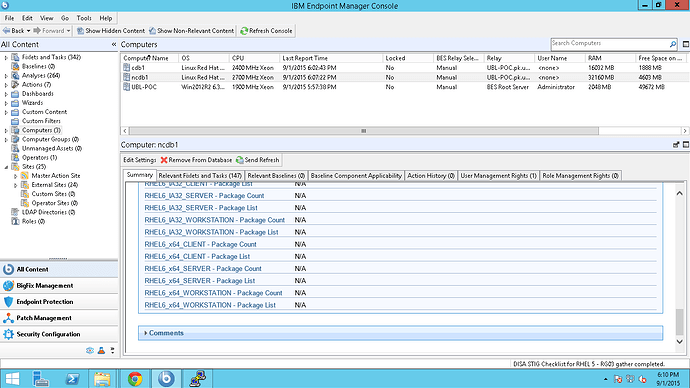The image size is (690, 388).
Task: Click the red Remove From Database icon
Action: point(164,160)
